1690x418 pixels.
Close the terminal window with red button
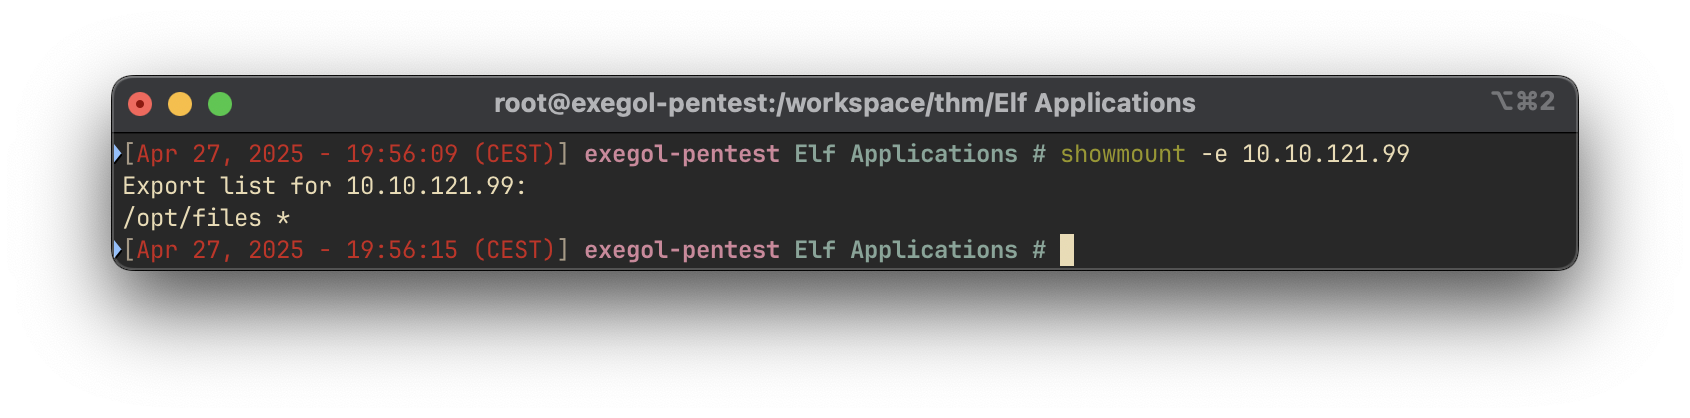pyautogui.click(x=140, y=104)
